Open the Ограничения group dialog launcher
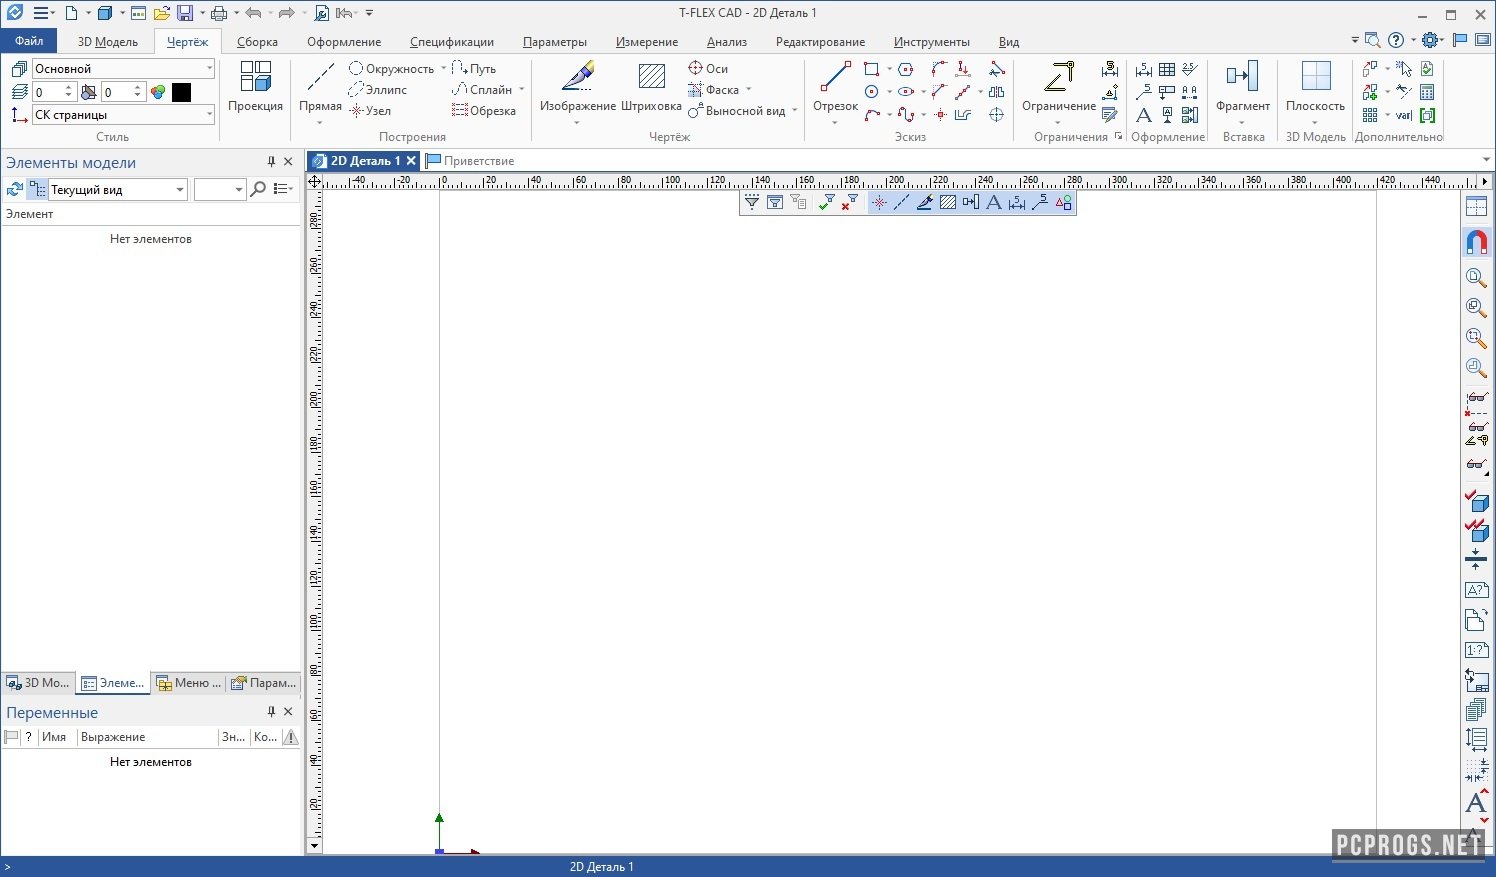The image size is (1496, 877). pos(1118,137)
